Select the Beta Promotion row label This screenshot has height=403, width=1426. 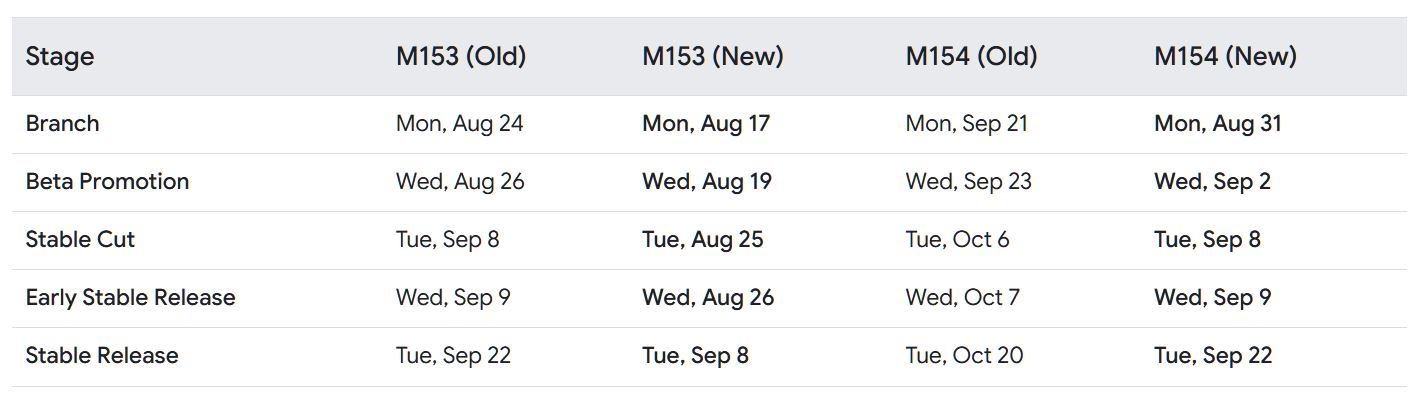pos(107,182)
